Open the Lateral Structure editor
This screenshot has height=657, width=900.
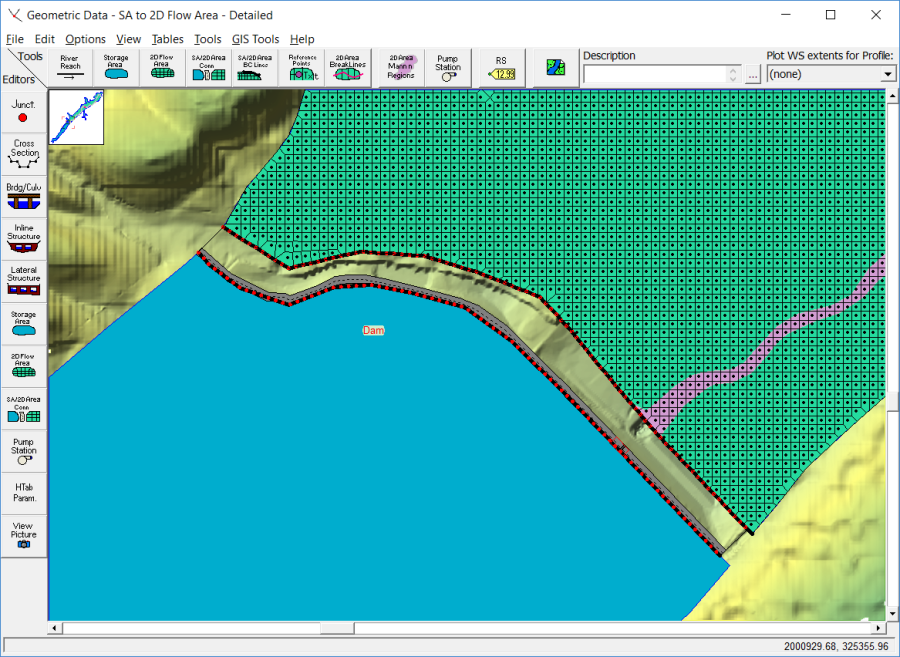pyautogui.click(x=24, y=278)
